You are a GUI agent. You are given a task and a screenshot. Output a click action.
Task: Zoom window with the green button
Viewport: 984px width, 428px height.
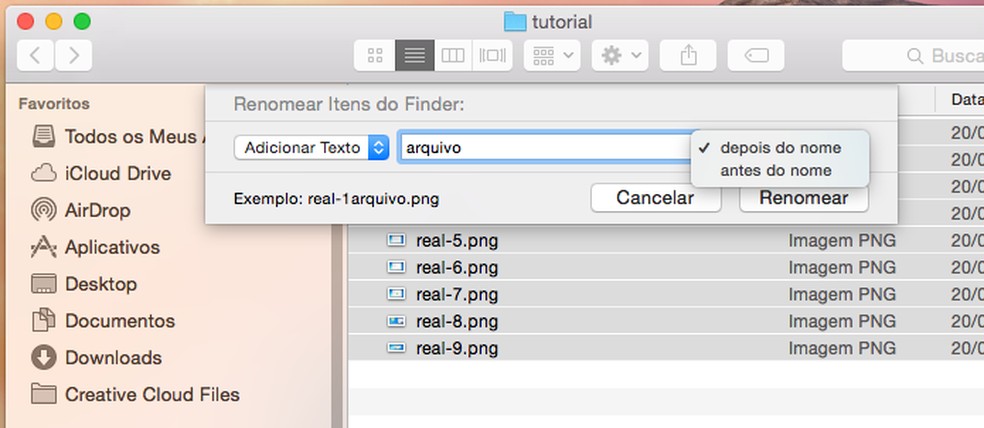[82, 21]
